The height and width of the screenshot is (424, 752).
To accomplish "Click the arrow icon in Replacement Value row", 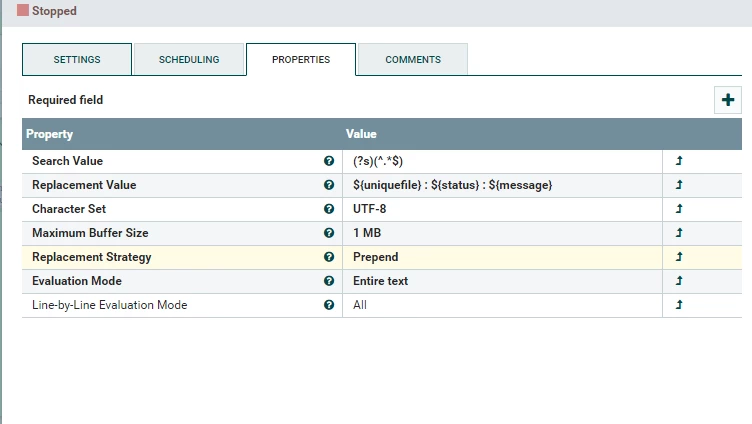I will [679, 185].
